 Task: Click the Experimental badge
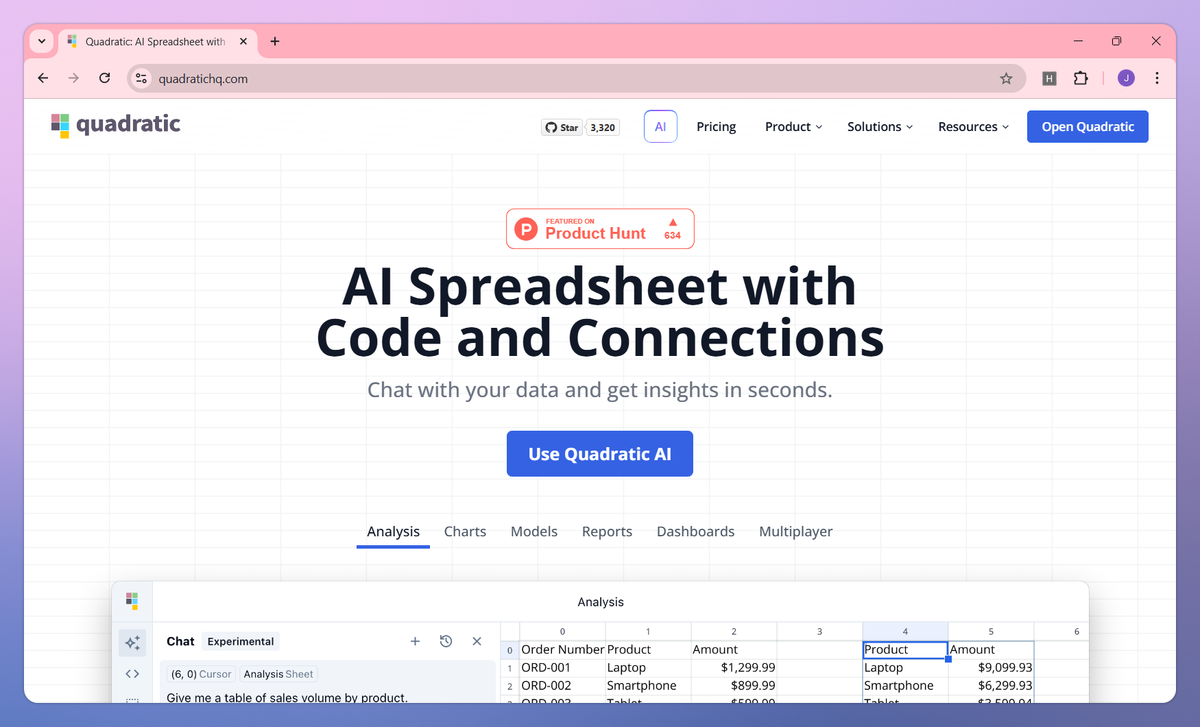pos(241,642)
